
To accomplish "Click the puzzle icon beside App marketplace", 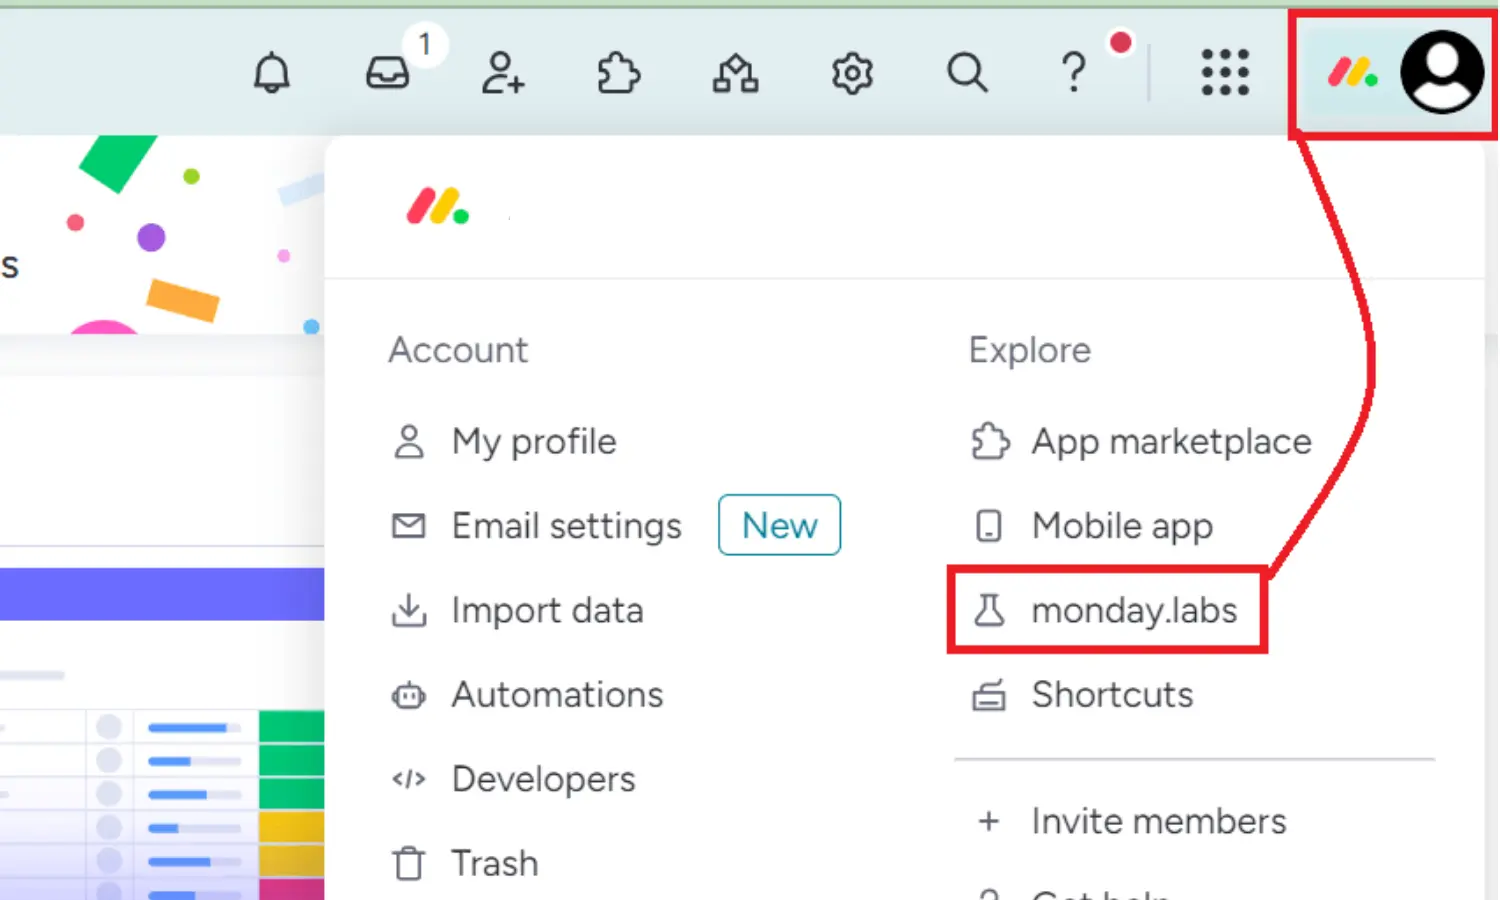I will point(990,441).
